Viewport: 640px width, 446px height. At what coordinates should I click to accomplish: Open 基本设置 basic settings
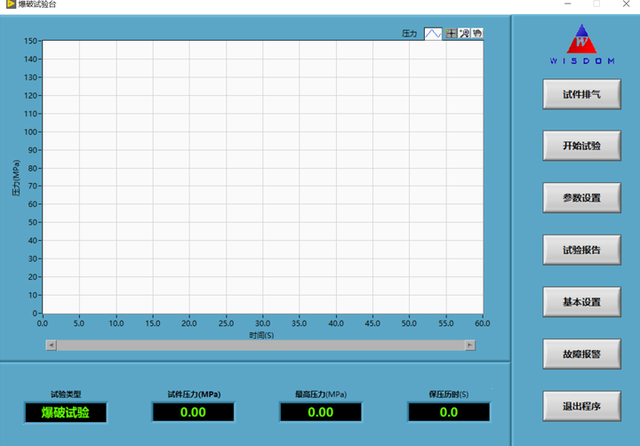coord(581,302)
